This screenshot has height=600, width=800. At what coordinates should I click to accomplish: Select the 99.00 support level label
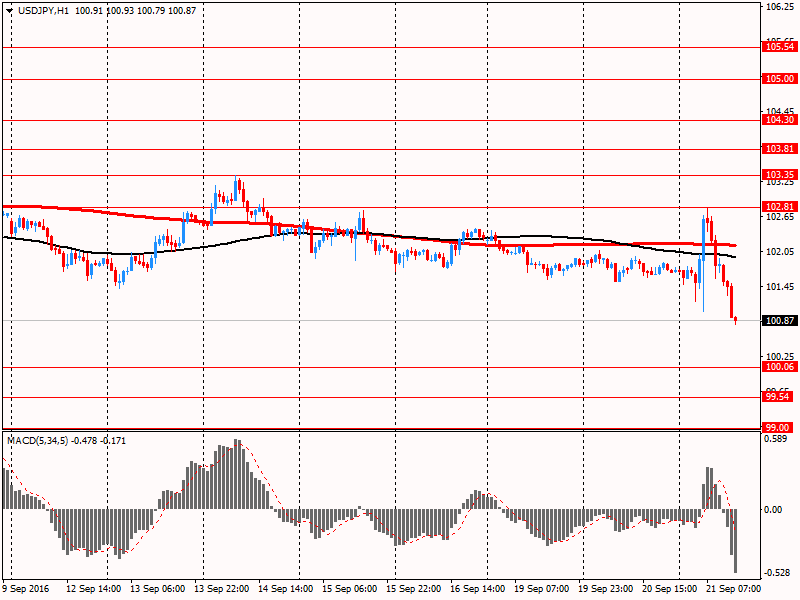coord(777,428)
